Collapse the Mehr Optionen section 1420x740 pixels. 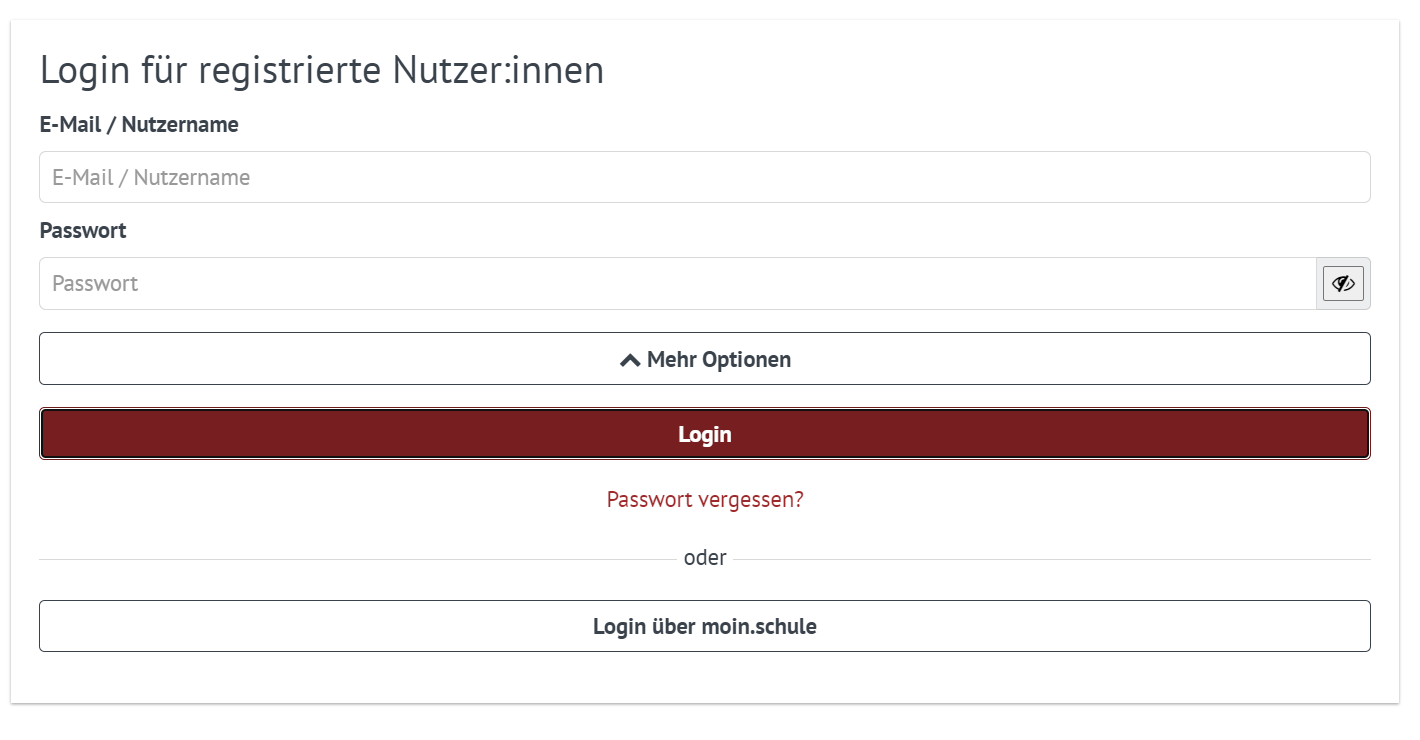pos(704,358)
